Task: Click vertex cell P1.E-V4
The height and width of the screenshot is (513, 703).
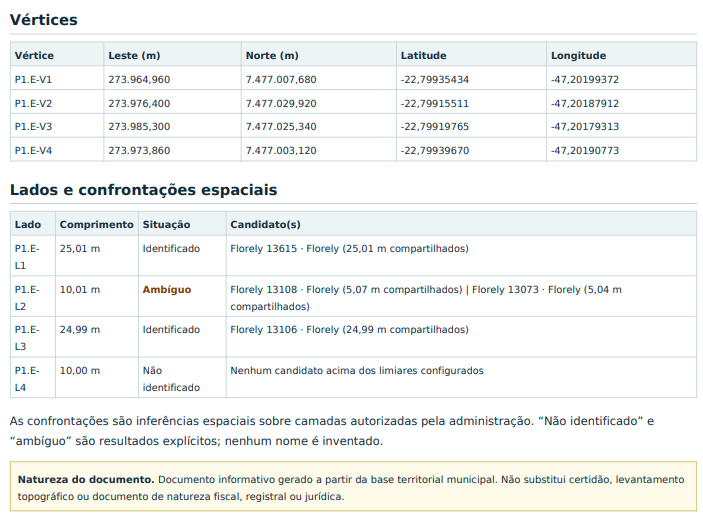Action: pyautogui.click(x=33, y=150)
